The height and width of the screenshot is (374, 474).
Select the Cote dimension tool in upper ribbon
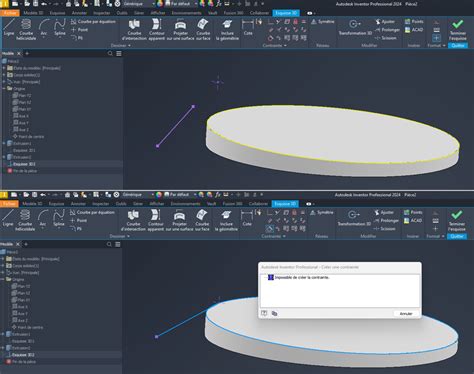pos(248,27)
